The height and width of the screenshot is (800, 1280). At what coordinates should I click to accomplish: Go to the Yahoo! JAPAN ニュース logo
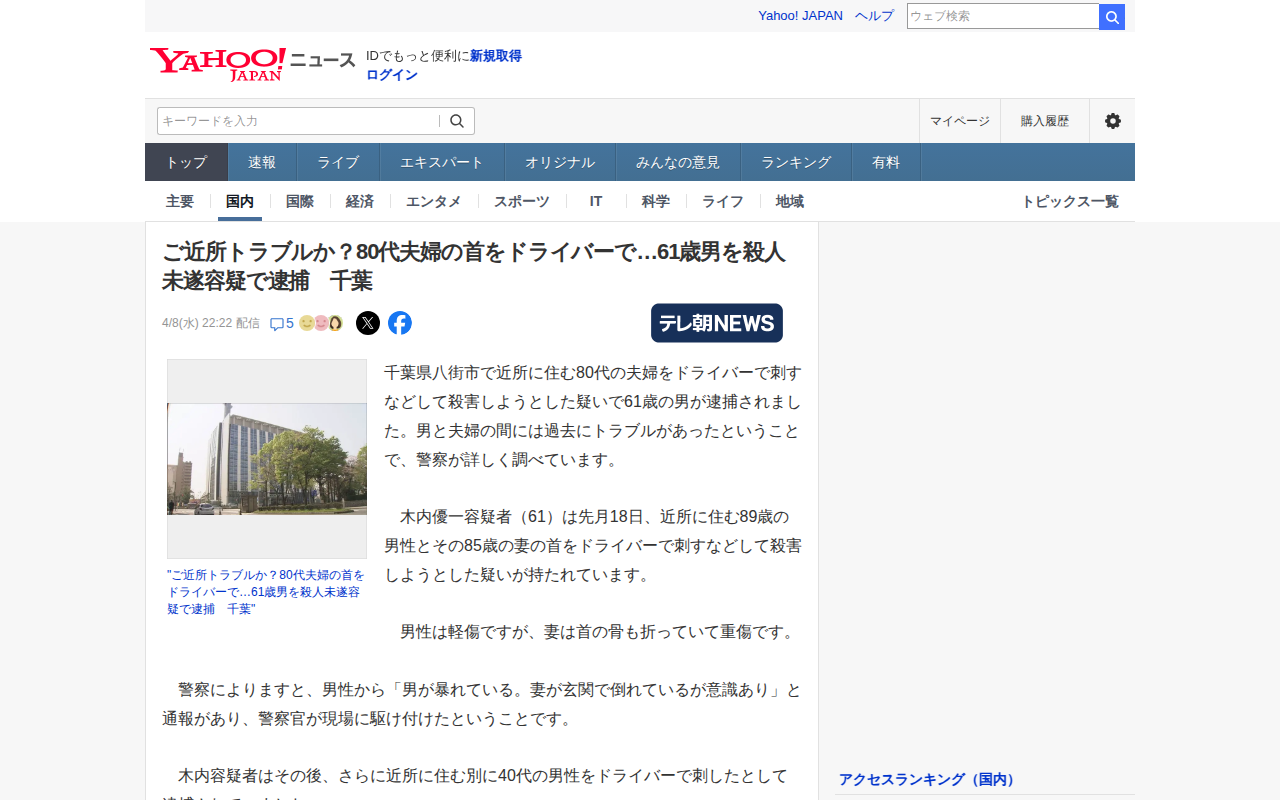[x=252, y=63]
